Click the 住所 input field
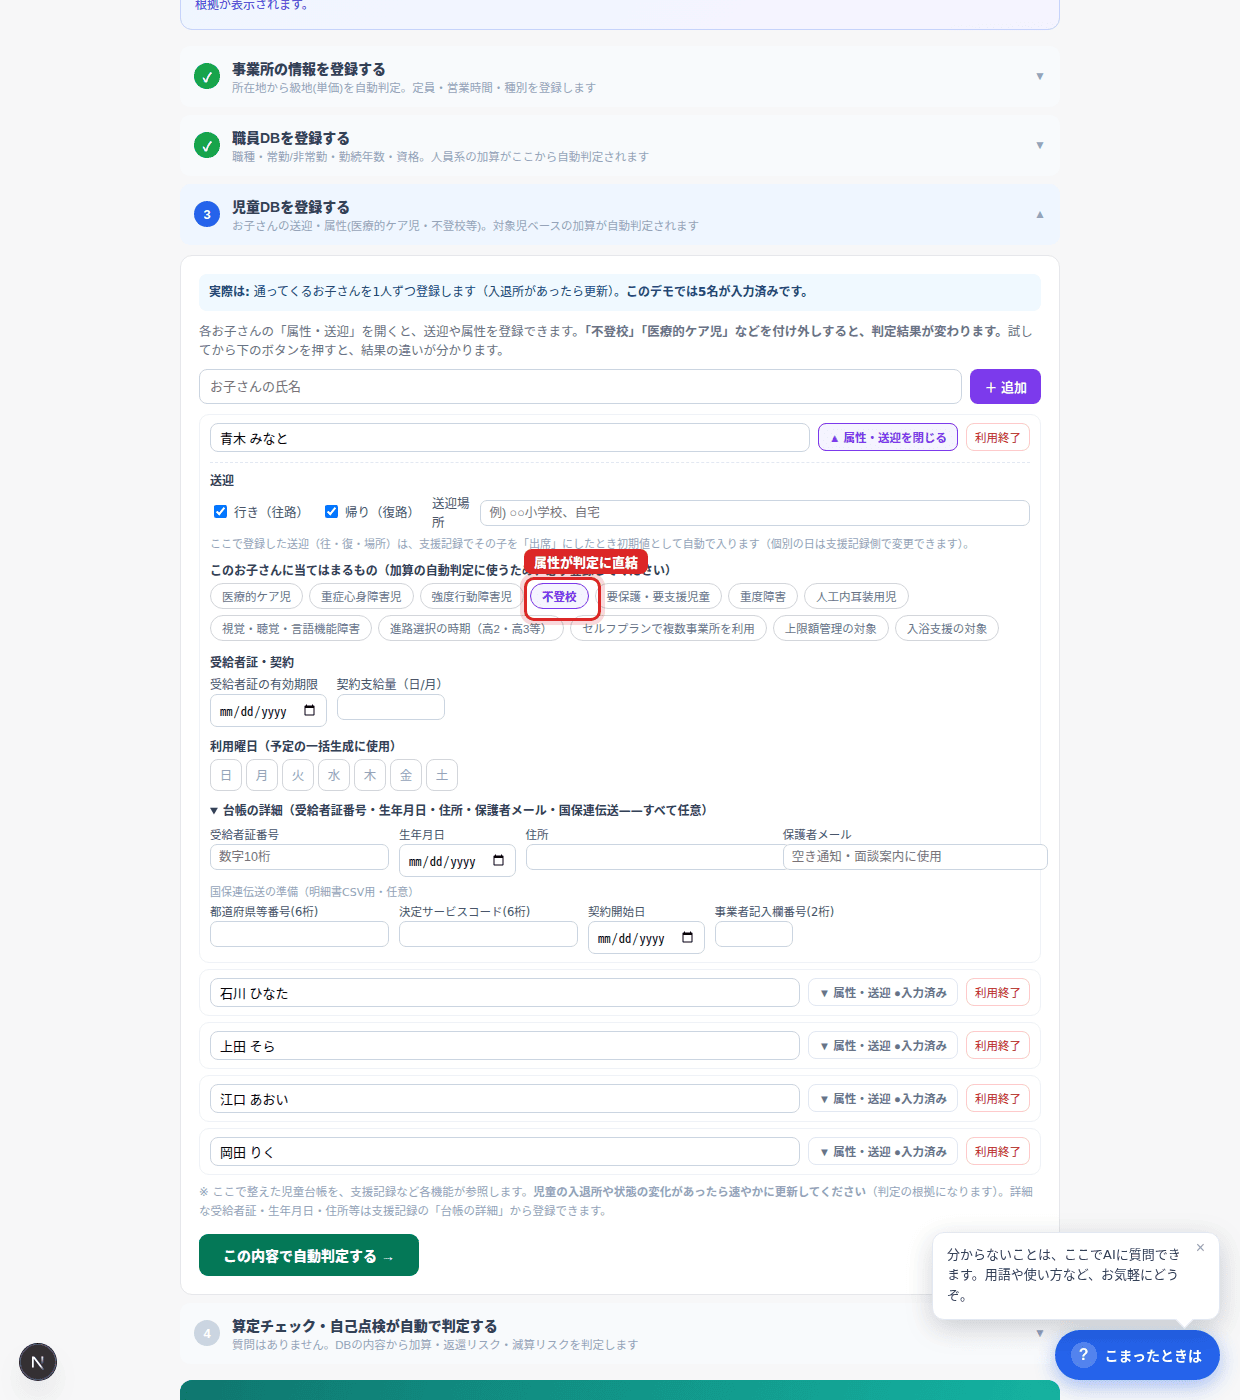1240x1400 pixels. click(654, 857)
